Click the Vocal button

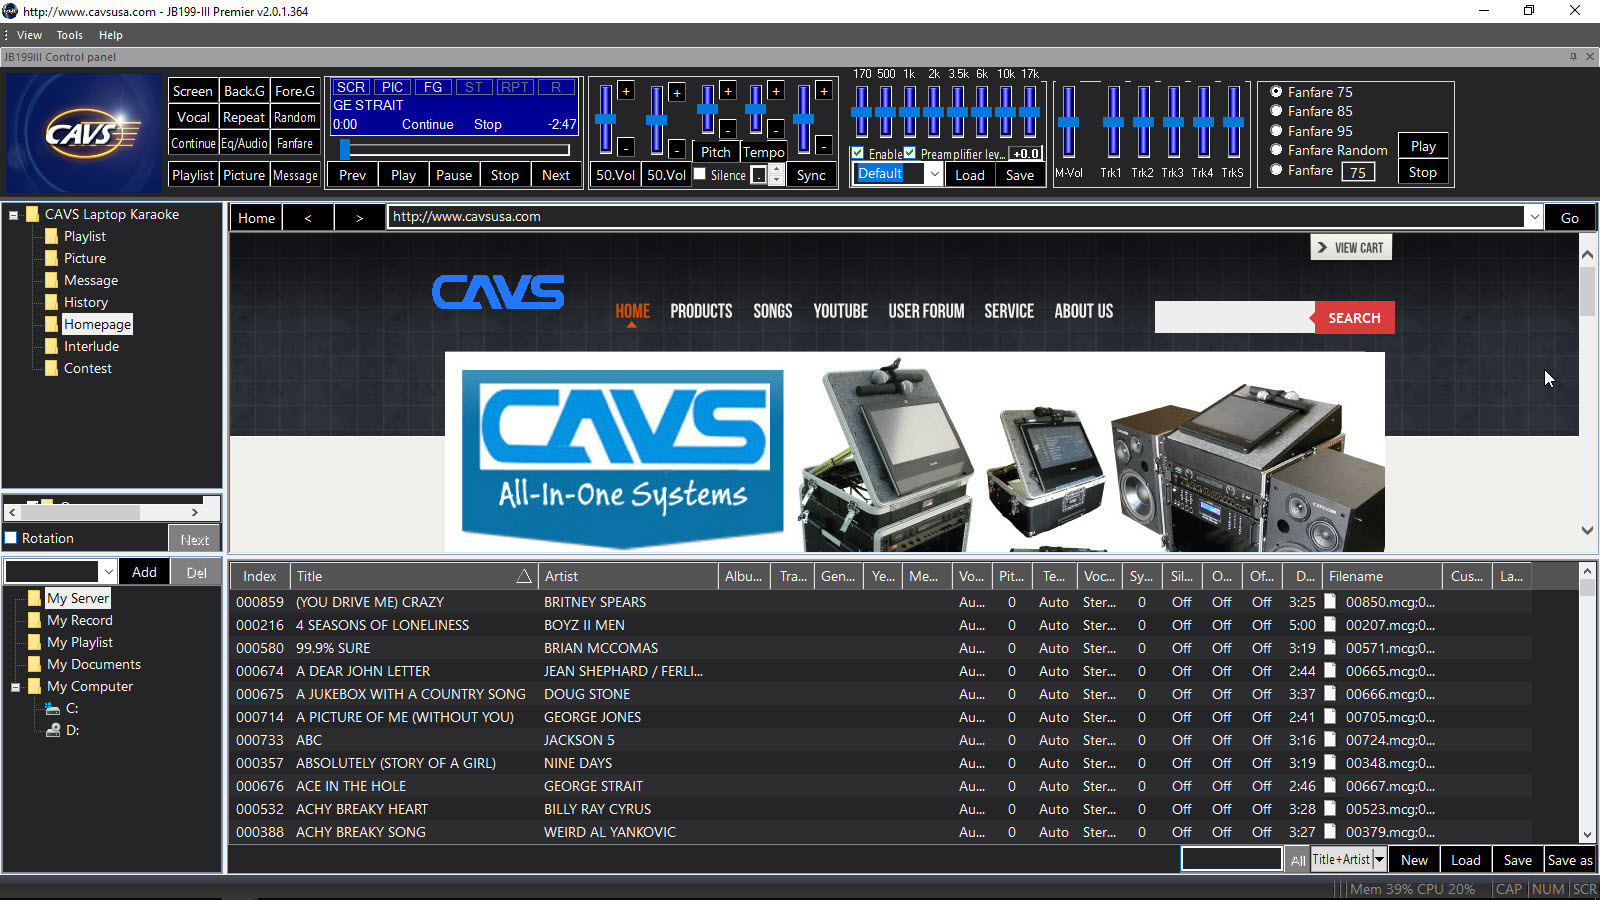coord(193,117)
